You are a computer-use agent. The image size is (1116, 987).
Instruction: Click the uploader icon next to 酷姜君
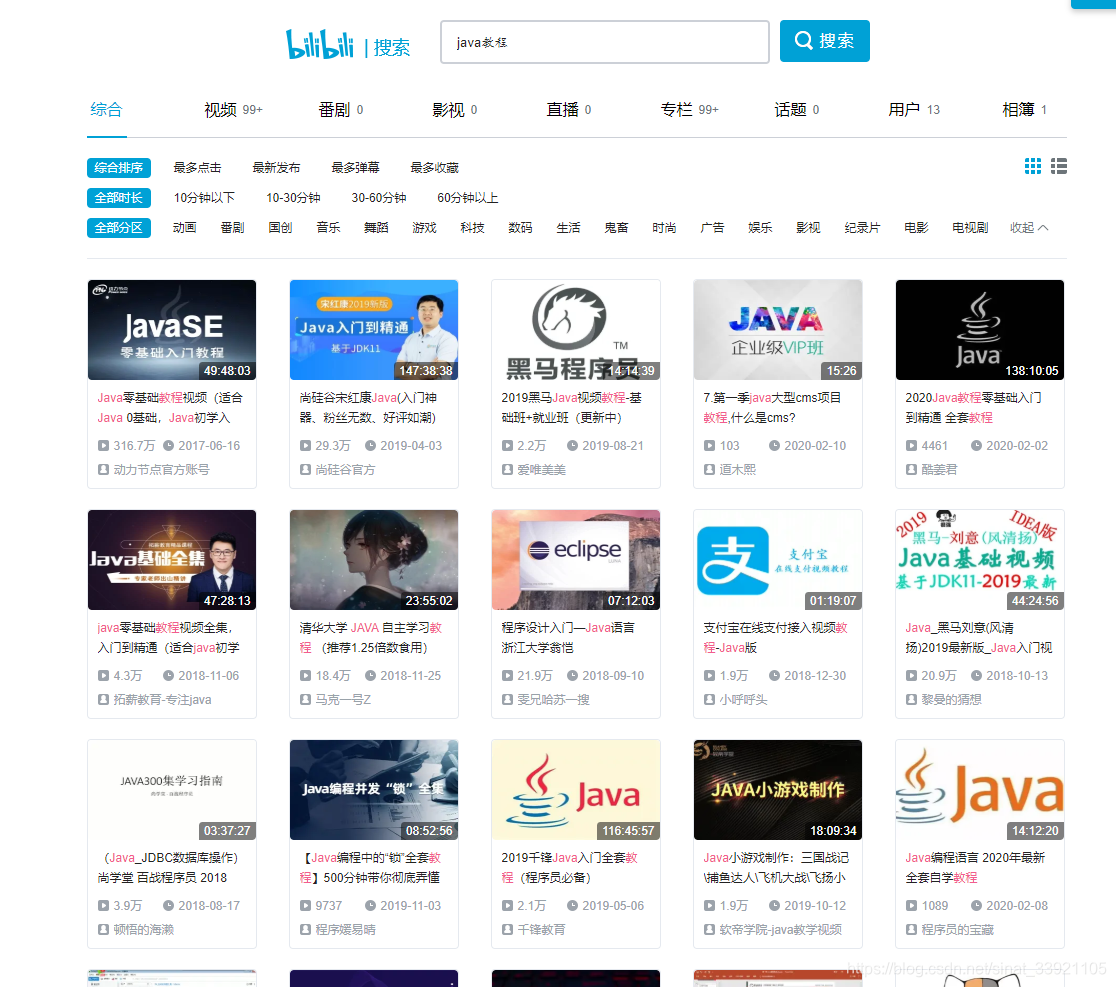[910, 469]
